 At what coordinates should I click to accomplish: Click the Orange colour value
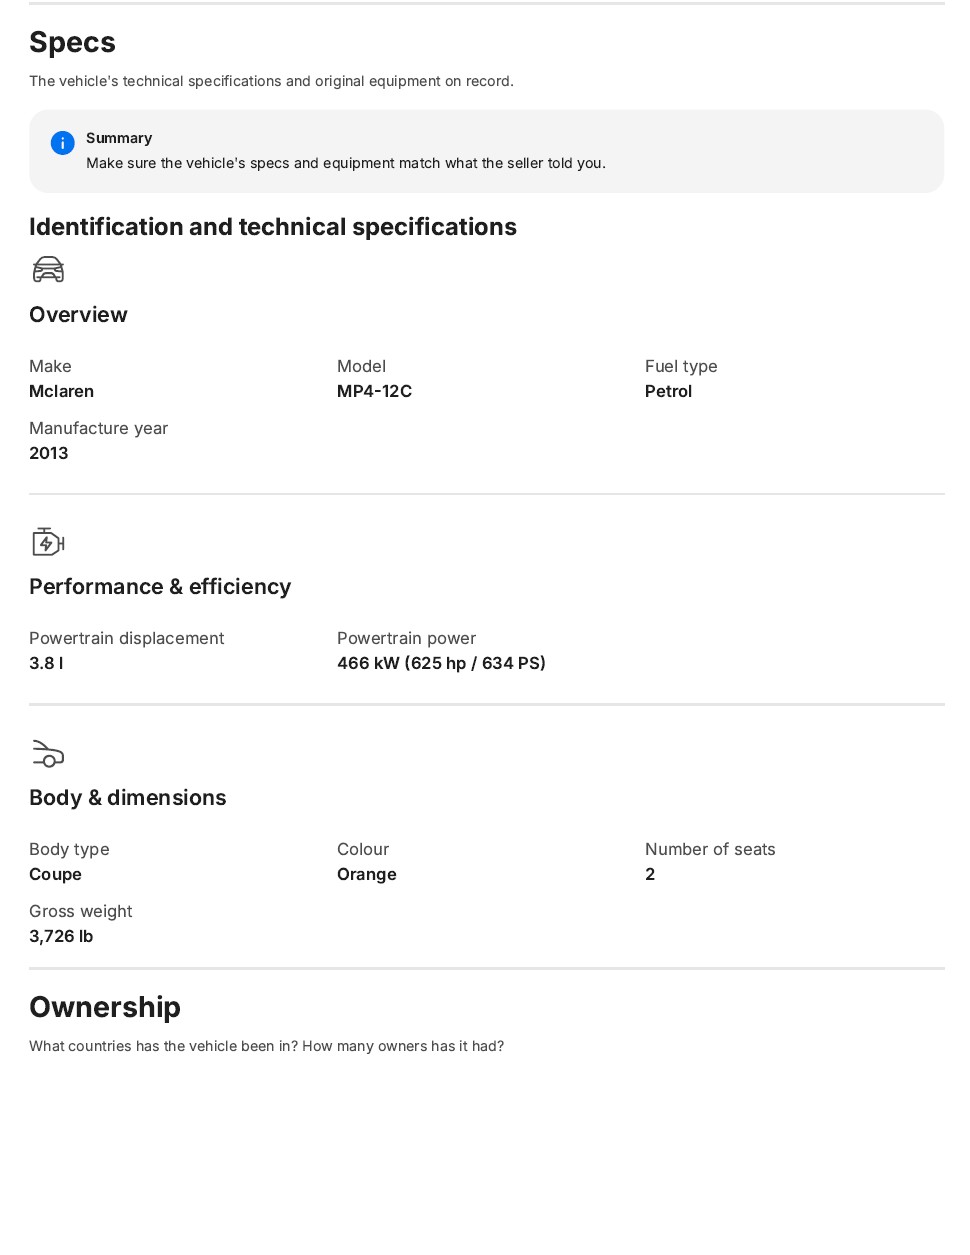[367, 874]
